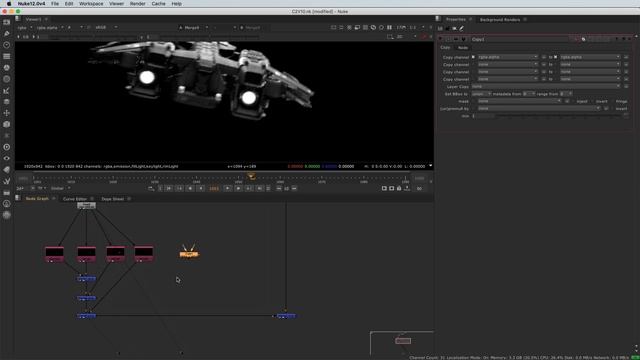Toggle the first Copy channel destination checkbox

click(556, 57)
